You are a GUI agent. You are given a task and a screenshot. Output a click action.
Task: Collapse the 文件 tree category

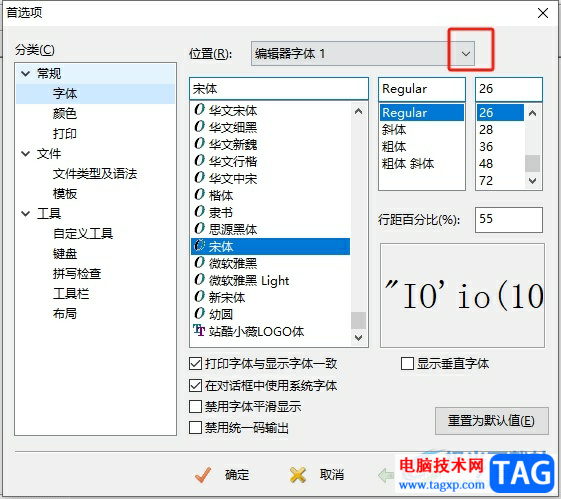pos(25,154)
